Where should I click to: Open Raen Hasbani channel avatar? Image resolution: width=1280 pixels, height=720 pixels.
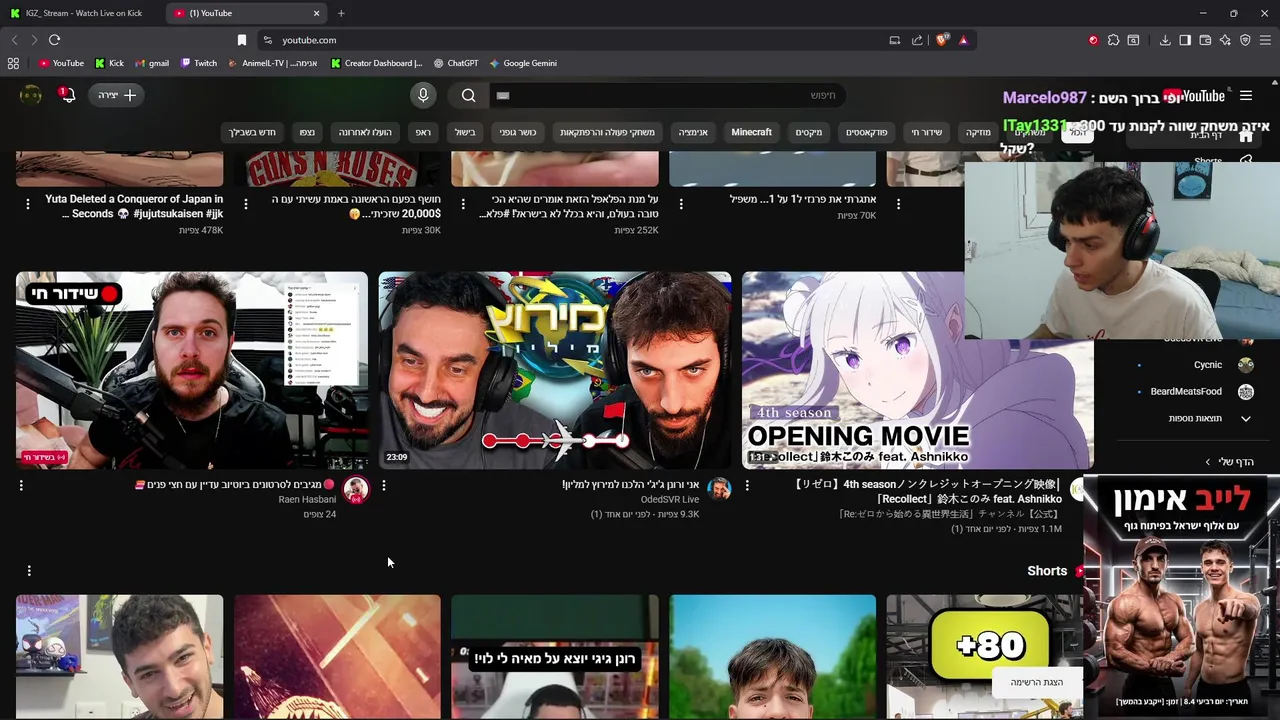[x=356, y=489]
